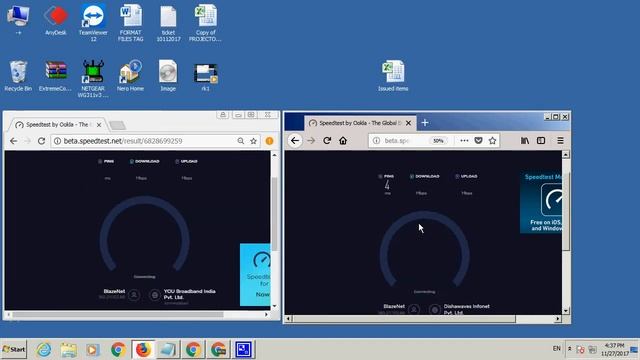Launch Internet Explorer from taskbar
Screen dimensions: 640x360
tap(44, 350)
